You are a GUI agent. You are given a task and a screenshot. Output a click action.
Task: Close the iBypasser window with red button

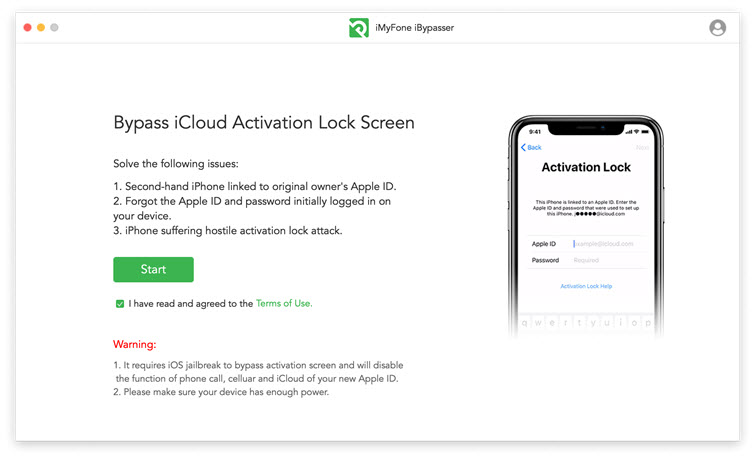tap(28, 27)
